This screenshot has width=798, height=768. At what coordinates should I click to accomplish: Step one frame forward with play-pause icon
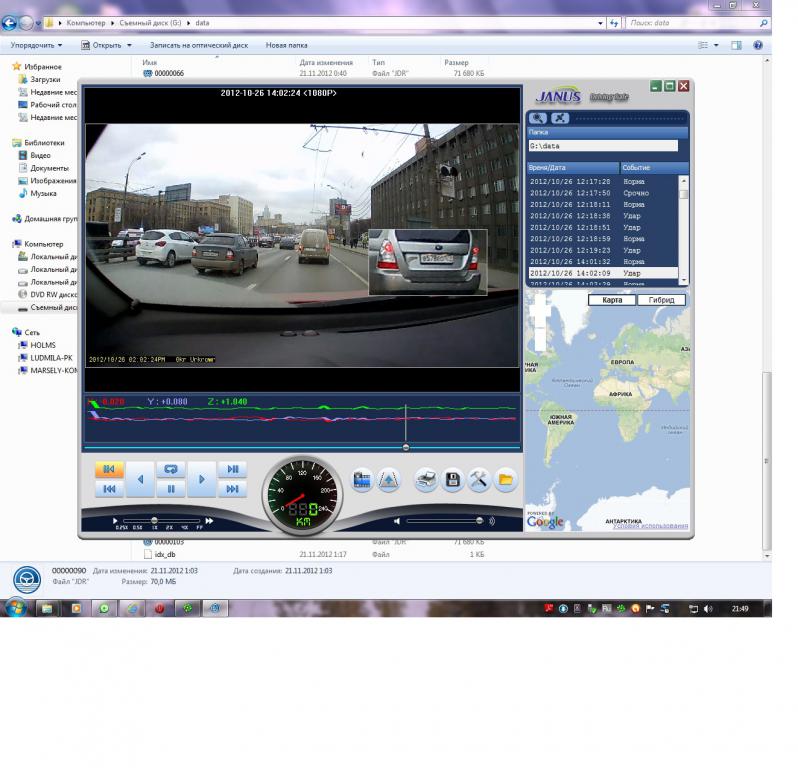tap(233, 469)
